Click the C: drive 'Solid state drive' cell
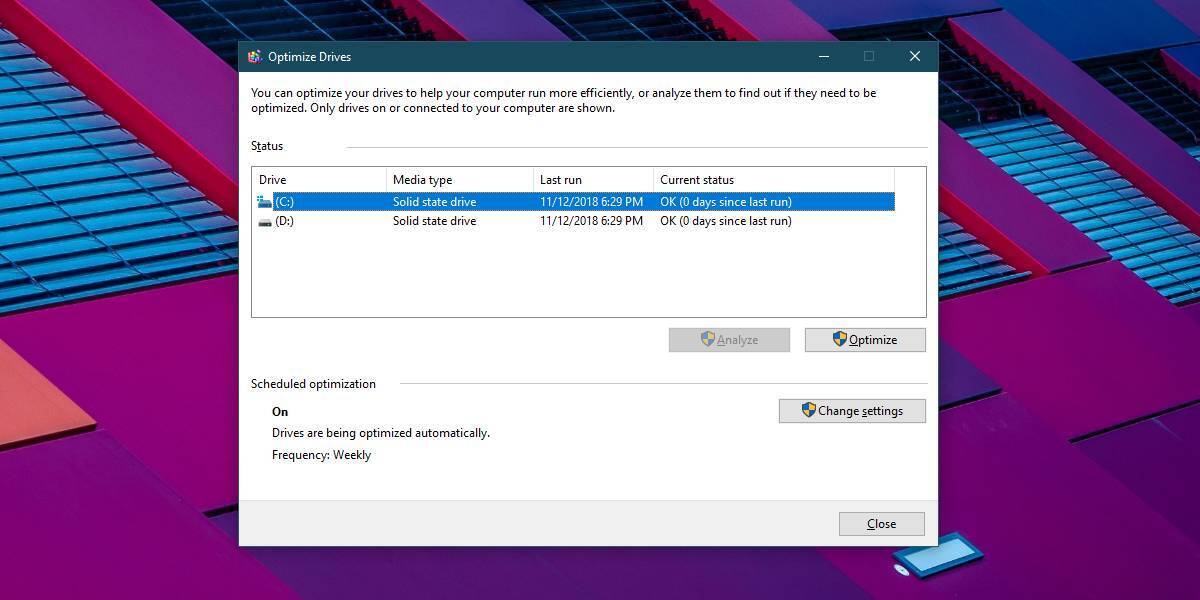Image resolution: width=1200 pixels, height=600 pixels. (x=434, y=202)
